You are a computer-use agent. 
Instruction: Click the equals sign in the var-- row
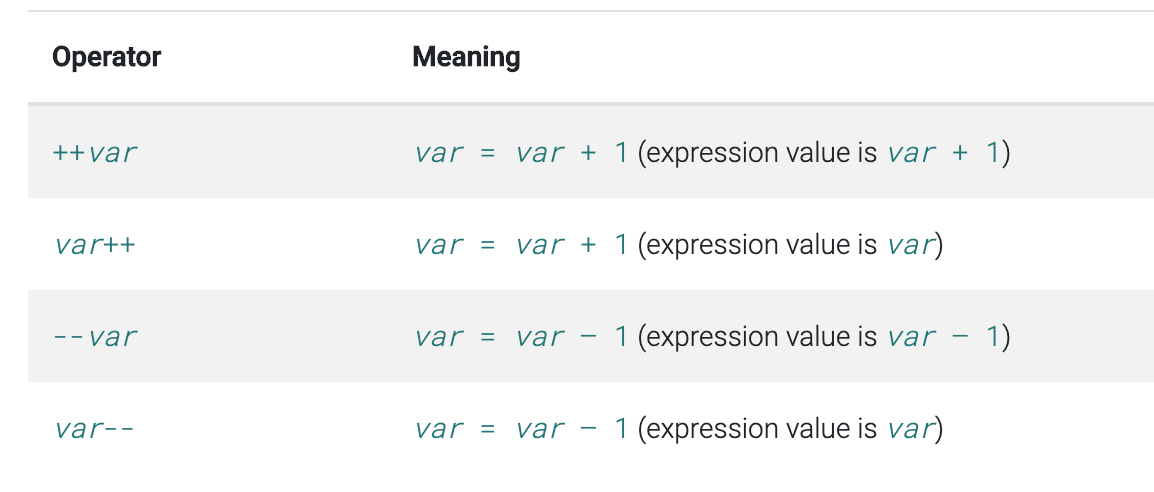click(487, 429)
